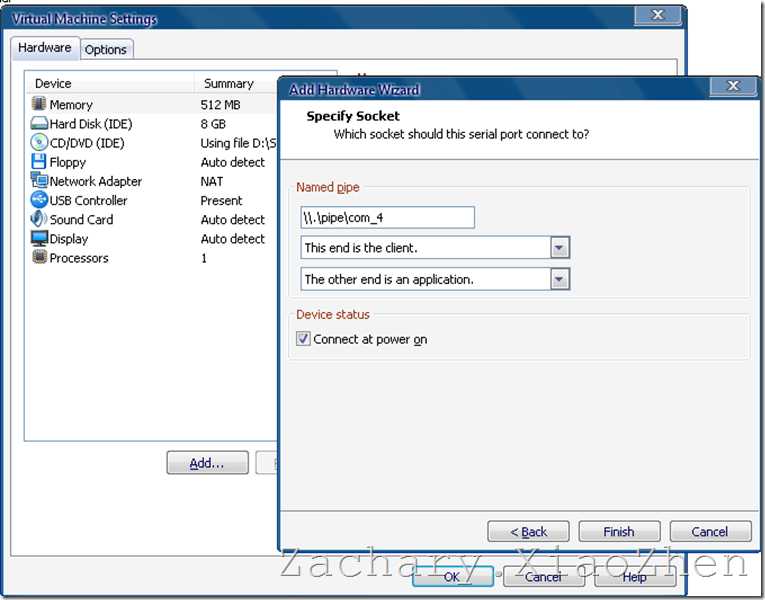Image resolution: width=765 pixels, height=600 pixels.
Task: Switch to the Hardware tab
Action: click(x=45, y=48)
